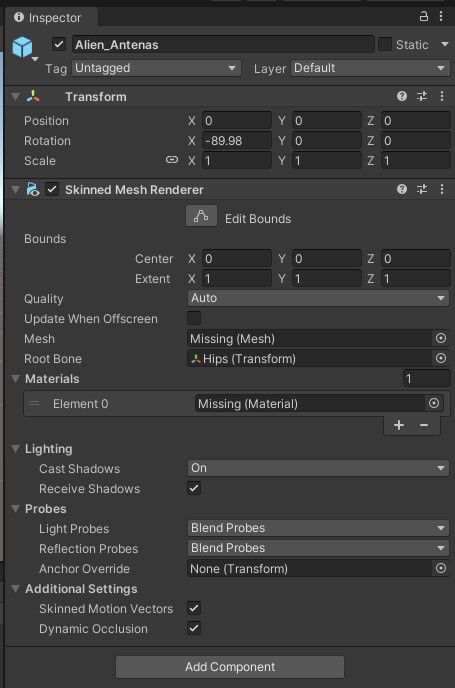Collapse the Lighting section
This screenshot has width=455, height=688.
pos(15,448)
